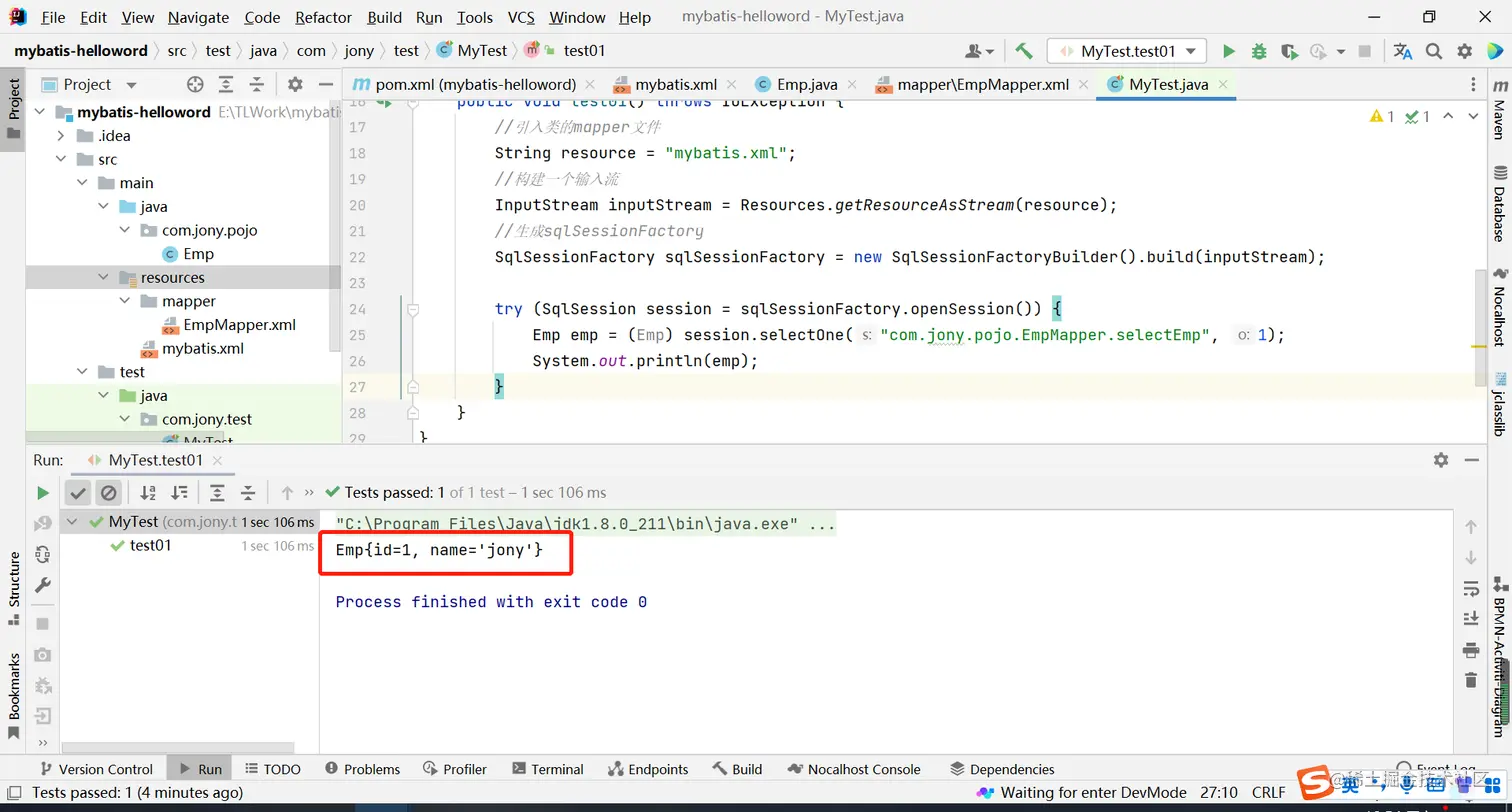Print the console output
The width and height of the screenshot is (1512, 812).
1470,650
